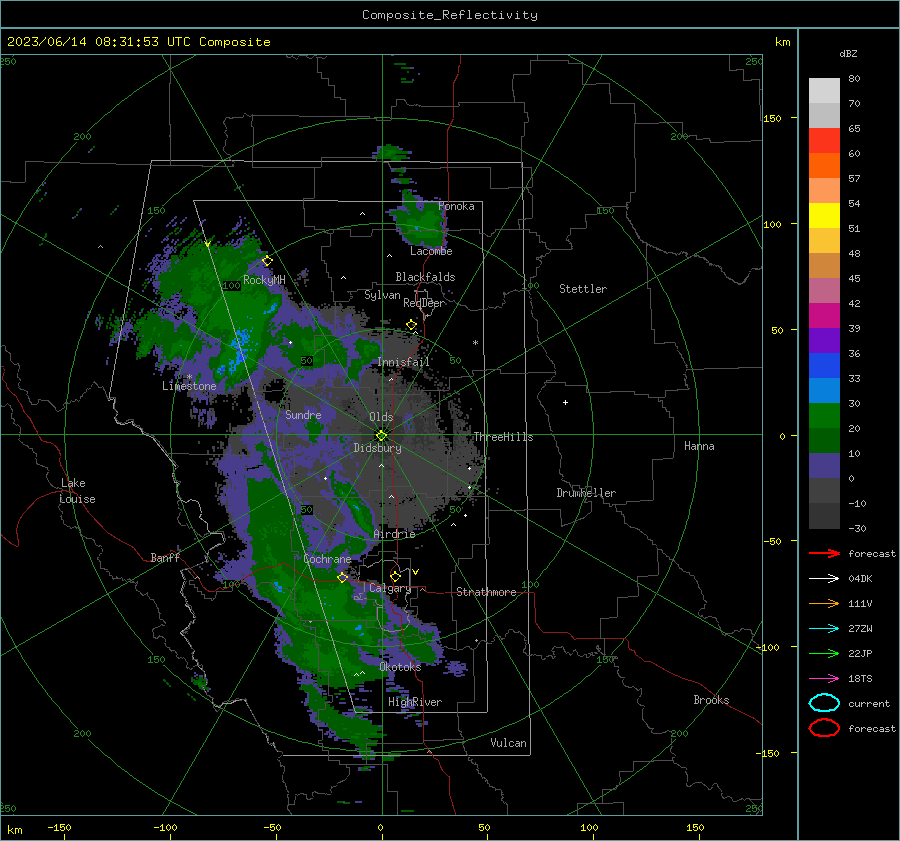Click the Sundre town label
900x841 pixels.
303,414
